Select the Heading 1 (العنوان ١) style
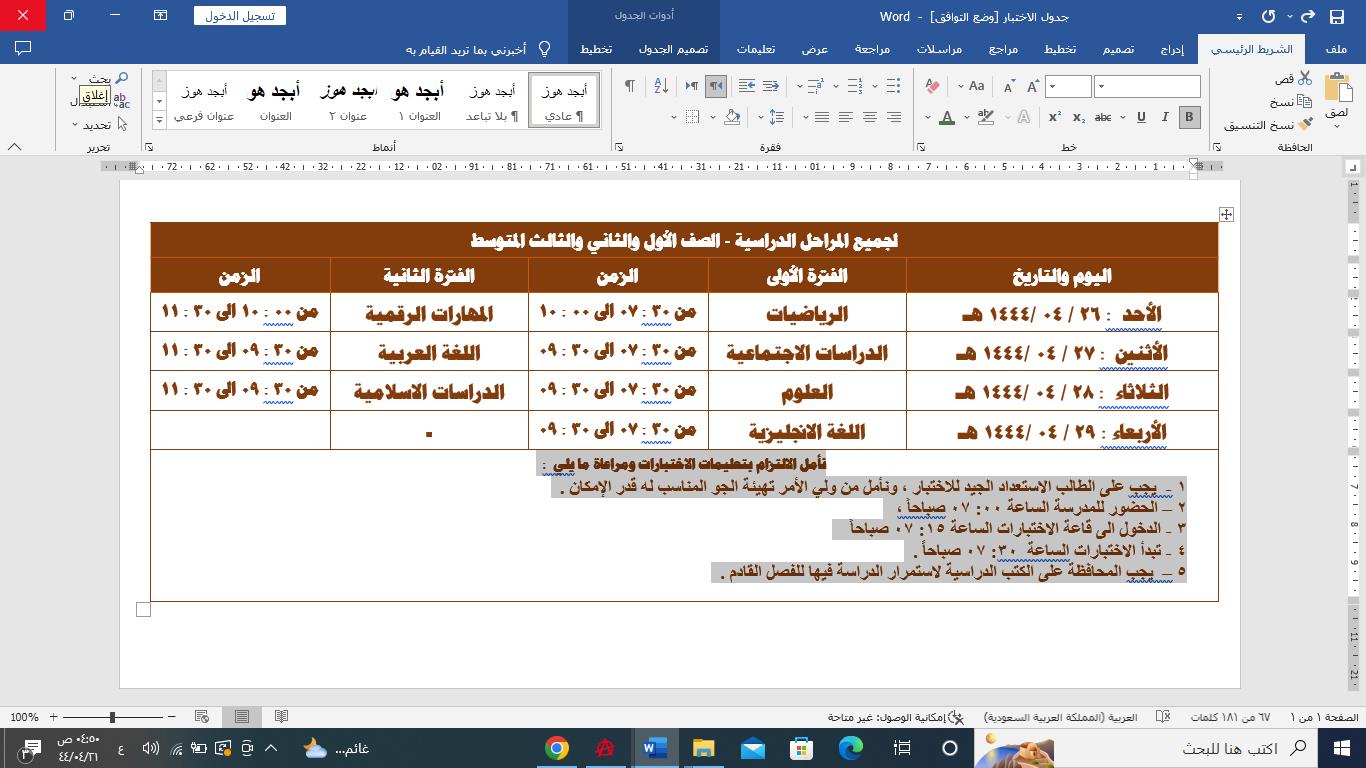This screenshot has width=1366, height=768. tap(419, 101)
